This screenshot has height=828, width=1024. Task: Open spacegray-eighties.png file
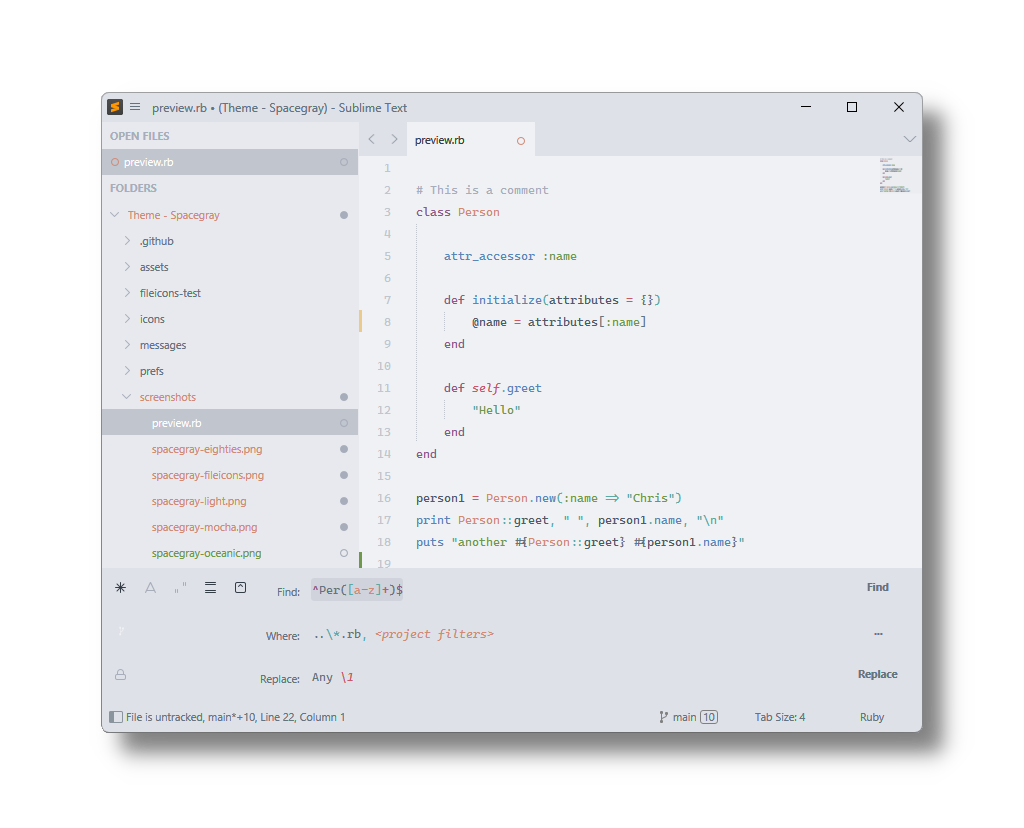pos(206,449)
